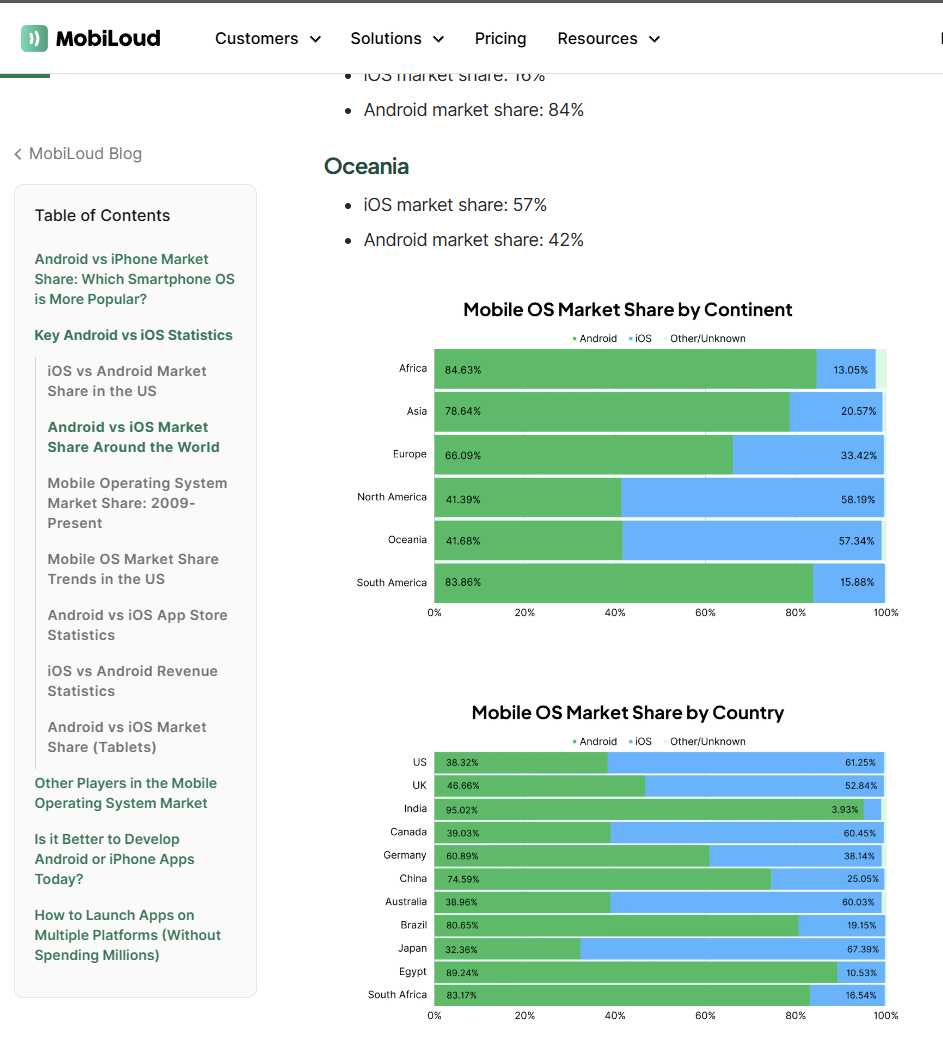This screenshot has height=1042, width=943.
Task: Jump to Android vs iPhone Market Share section
Action: pyautogui.click(x=134, y=279)
